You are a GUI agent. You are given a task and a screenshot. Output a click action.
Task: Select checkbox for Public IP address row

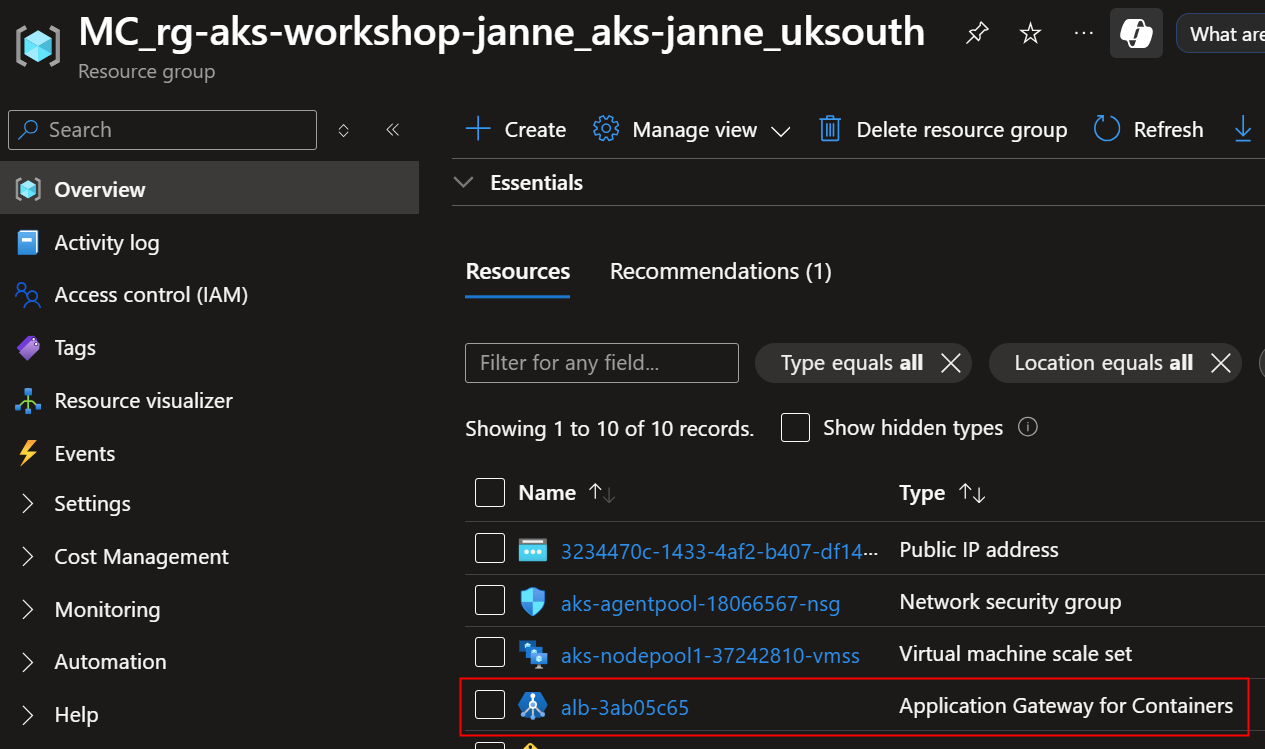click(490, 548)
